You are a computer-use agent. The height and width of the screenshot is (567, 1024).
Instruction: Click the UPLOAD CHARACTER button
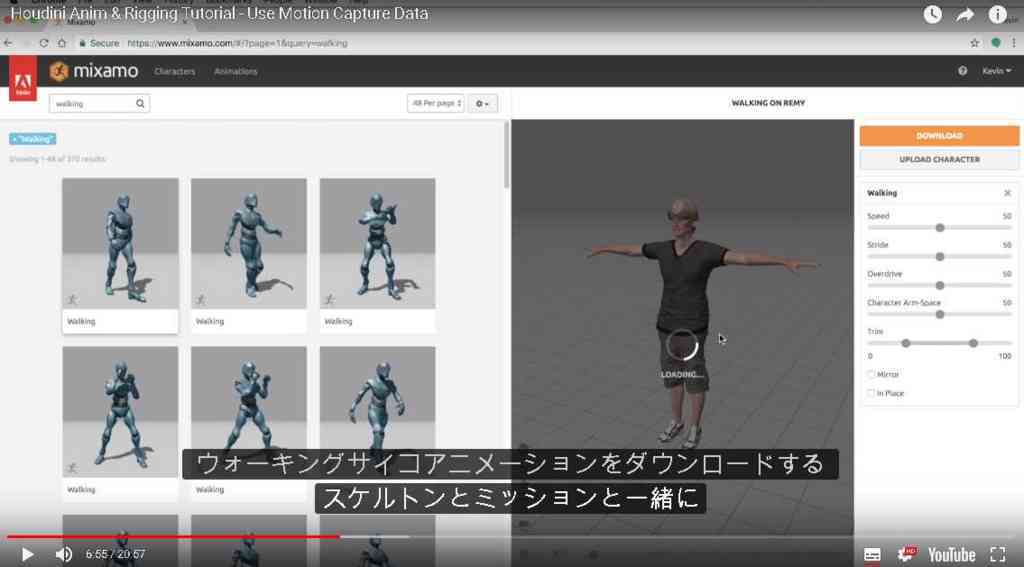click(939, 159)
